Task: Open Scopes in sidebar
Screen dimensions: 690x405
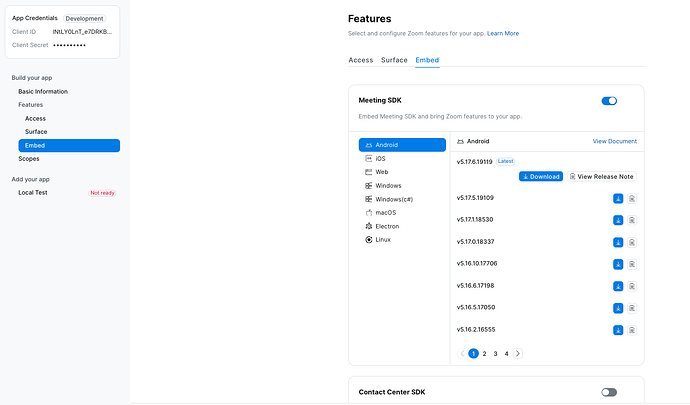Action: (x=29, y=158)
